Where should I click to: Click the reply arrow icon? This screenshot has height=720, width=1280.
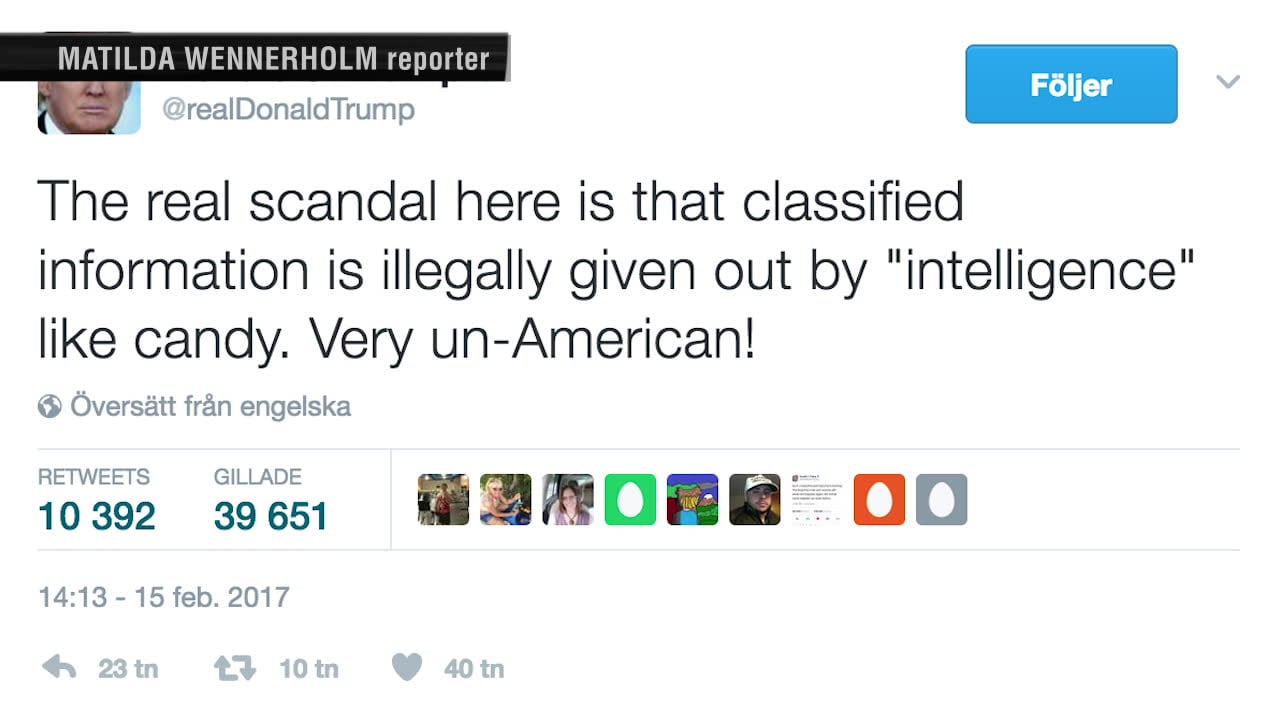[x=60, y=668]
